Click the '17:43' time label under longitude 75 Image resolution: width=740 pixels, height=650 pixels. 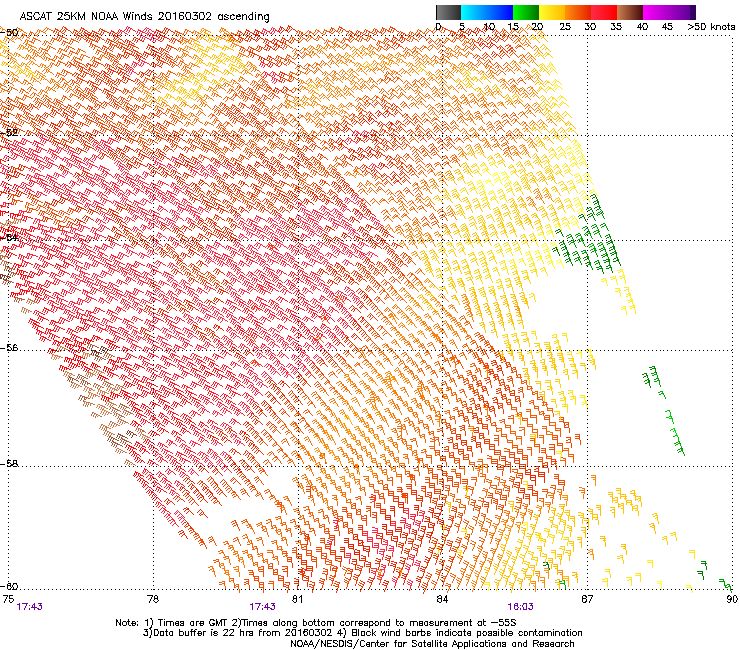pos(29,607)
